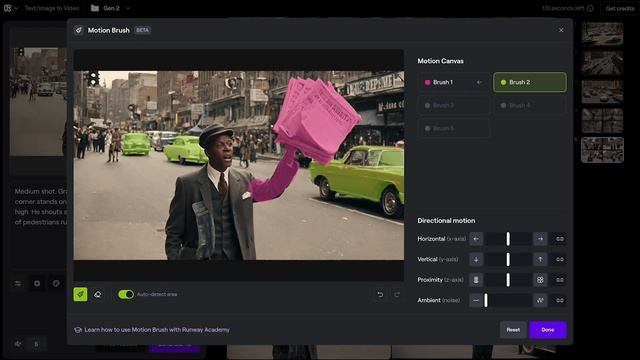Toggle the Auto-detect area switch
640x360 pixels.
[126, 294]
